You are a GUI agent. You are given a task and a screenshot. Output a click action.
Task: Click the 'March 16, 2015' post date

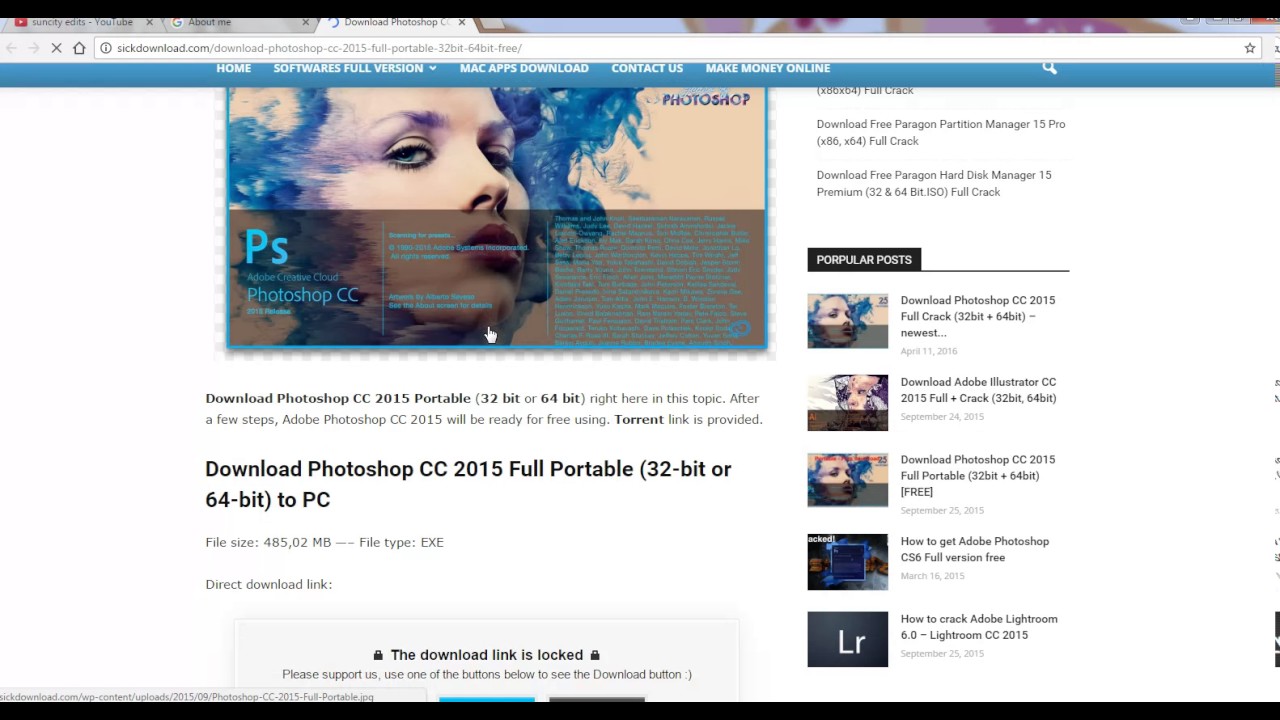[x=932, y=576]
